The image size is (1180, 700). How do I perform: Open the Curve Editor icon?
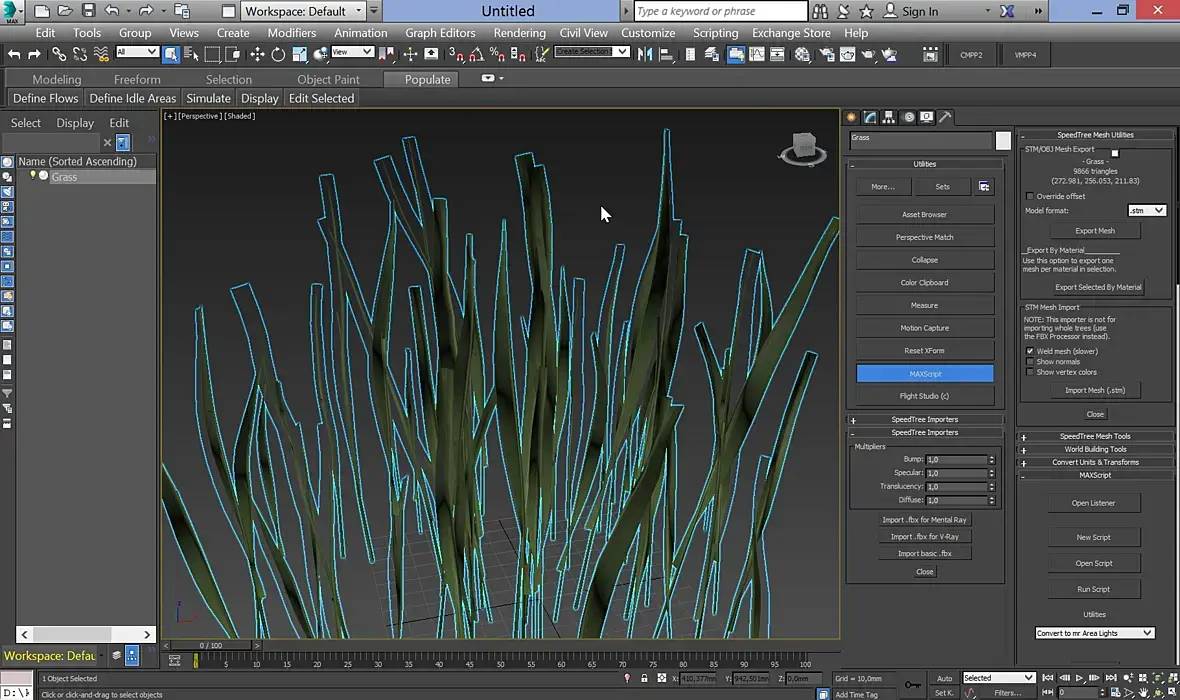coord(758,54)
